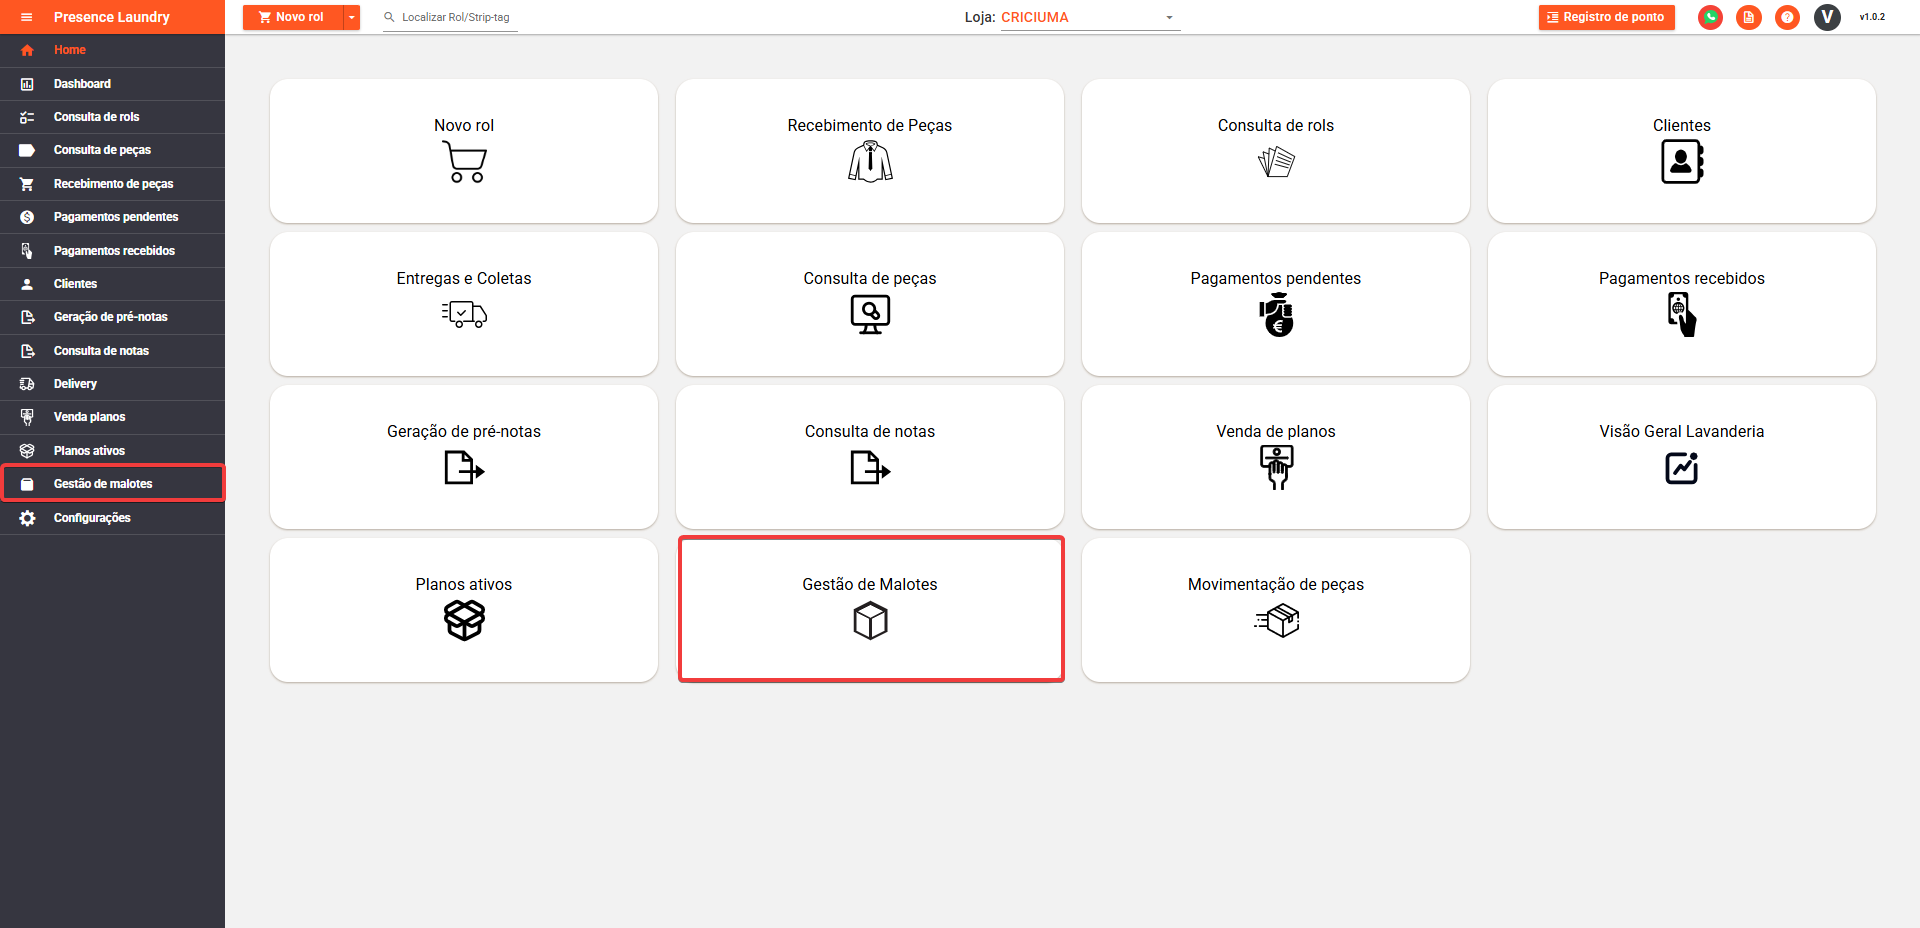Open Movimentação de peças card
The height and width of the screenshot is (928, 1920).
tap(1275, 610)
